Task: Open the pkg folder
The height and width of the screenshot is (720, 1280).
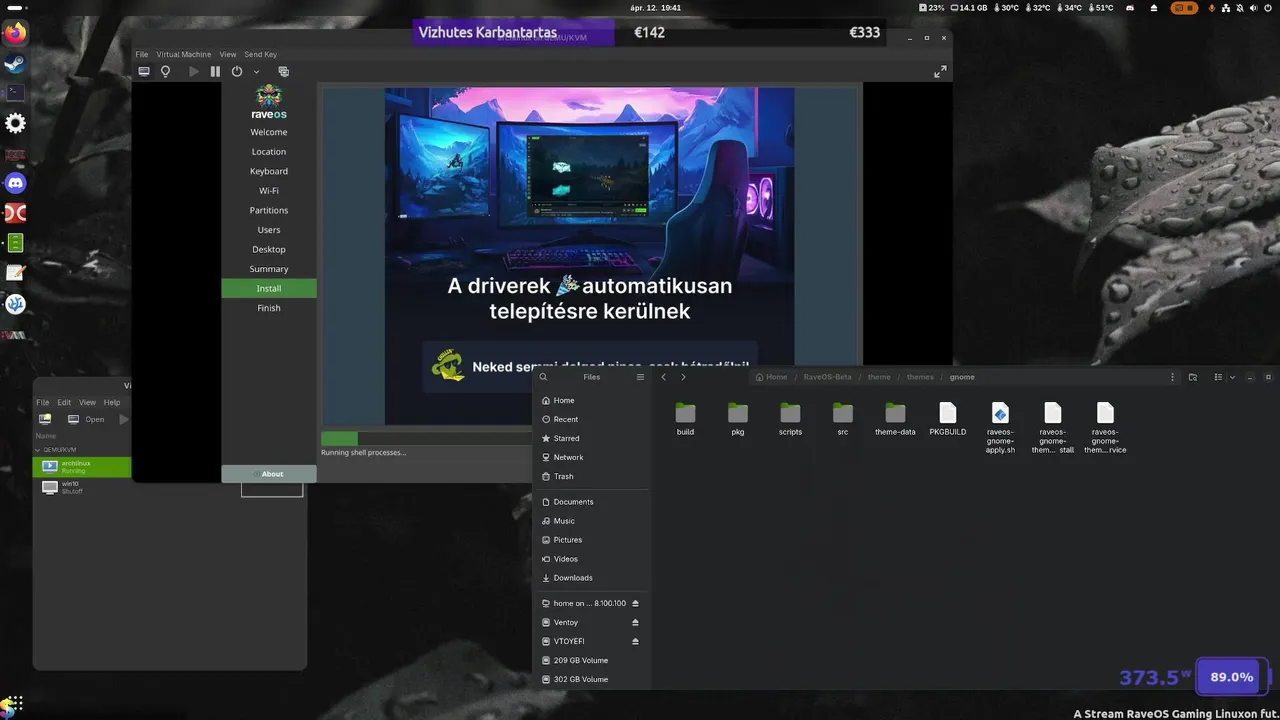Action: pyautogui.click(x=738, y=420)
